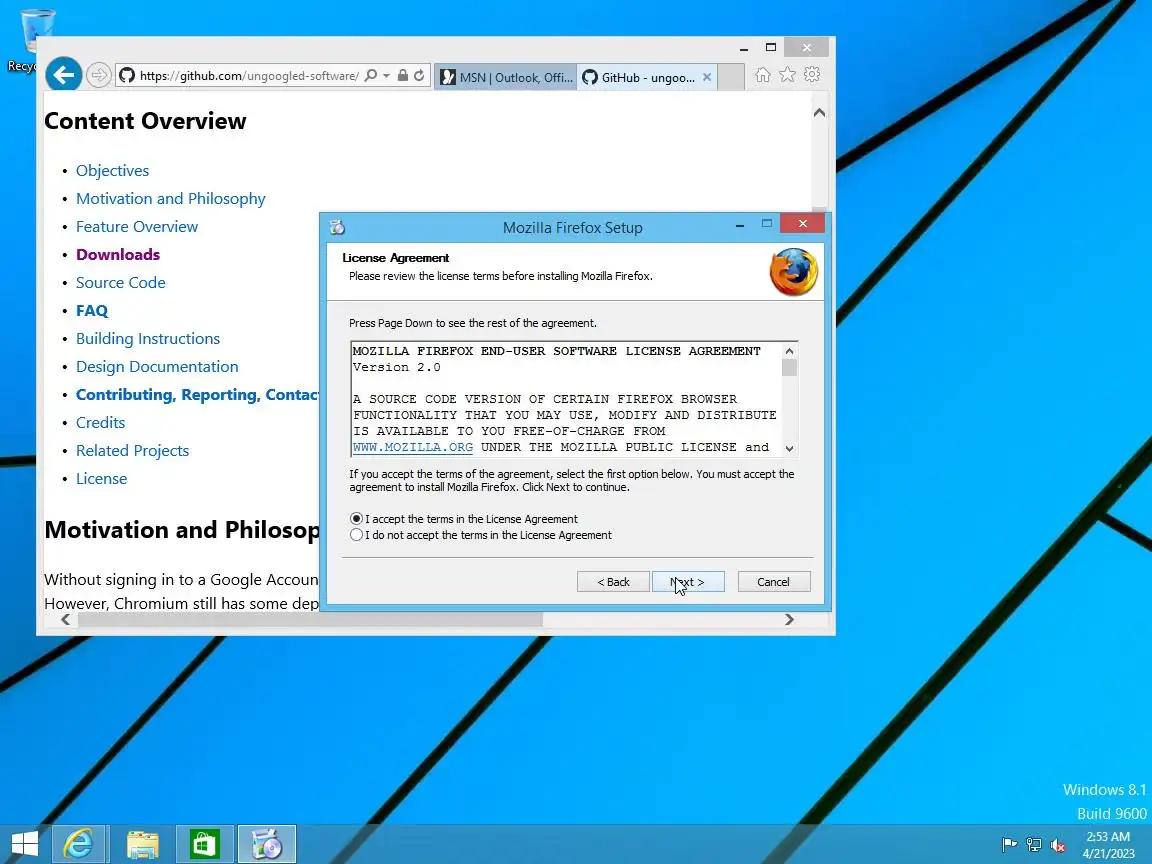Open the FAQ link

point(92,310)
